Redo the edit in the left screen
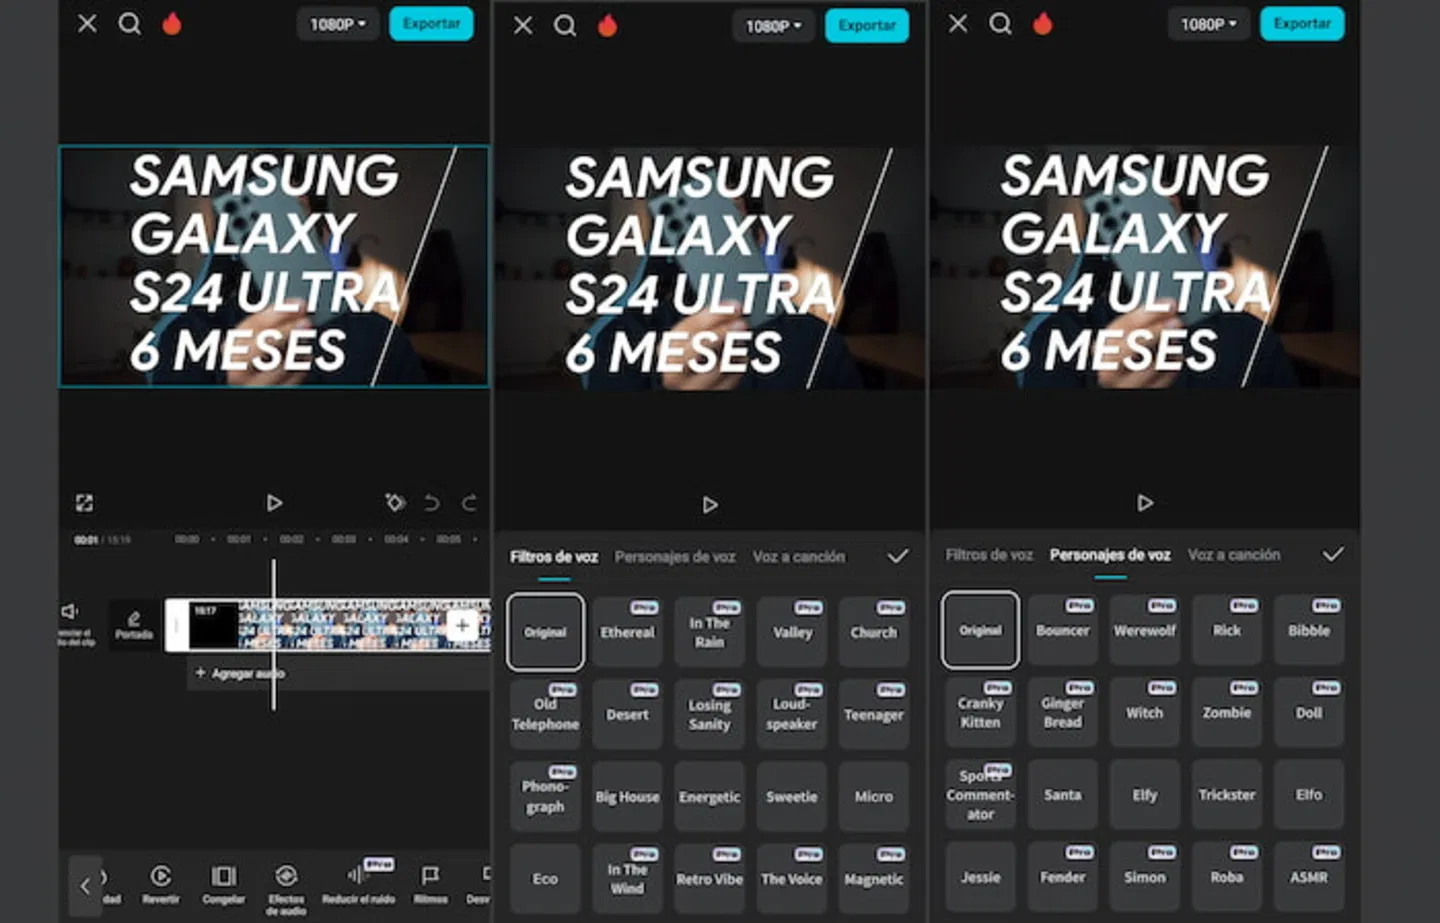Screen dimensions: 1440x923 point(469,502)
